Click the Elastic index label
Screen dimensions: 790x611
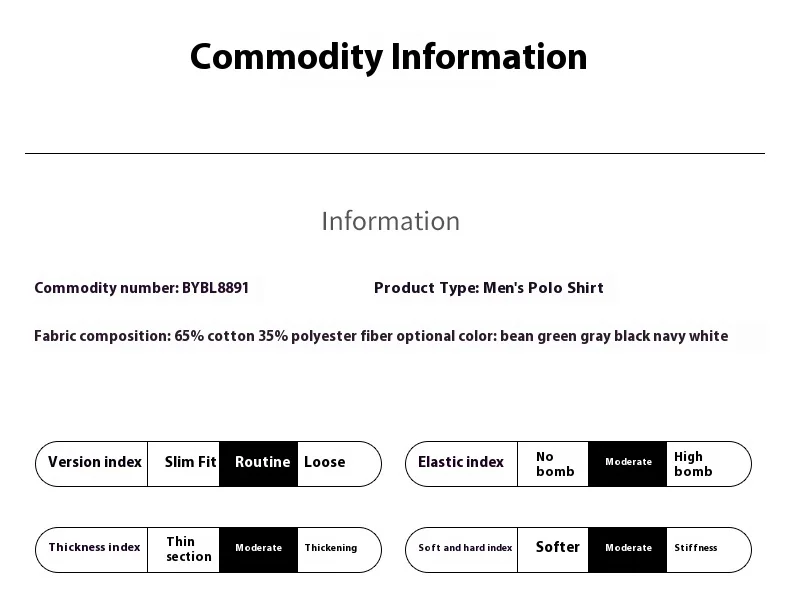click(461, 463)
